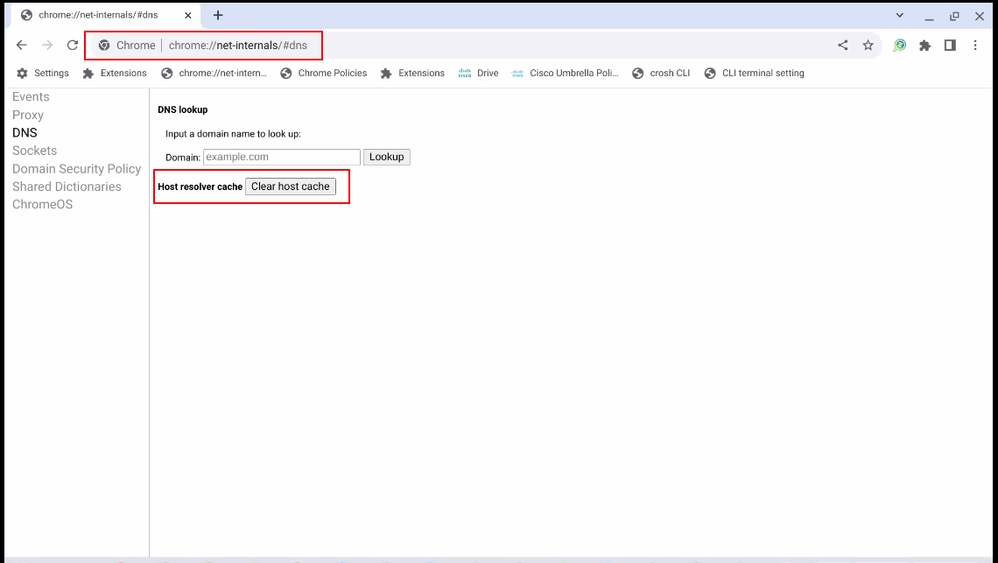The height and width of the screenshot is (563, 998).
Task: Open Chrome three-dot menu
Action: 975,45
